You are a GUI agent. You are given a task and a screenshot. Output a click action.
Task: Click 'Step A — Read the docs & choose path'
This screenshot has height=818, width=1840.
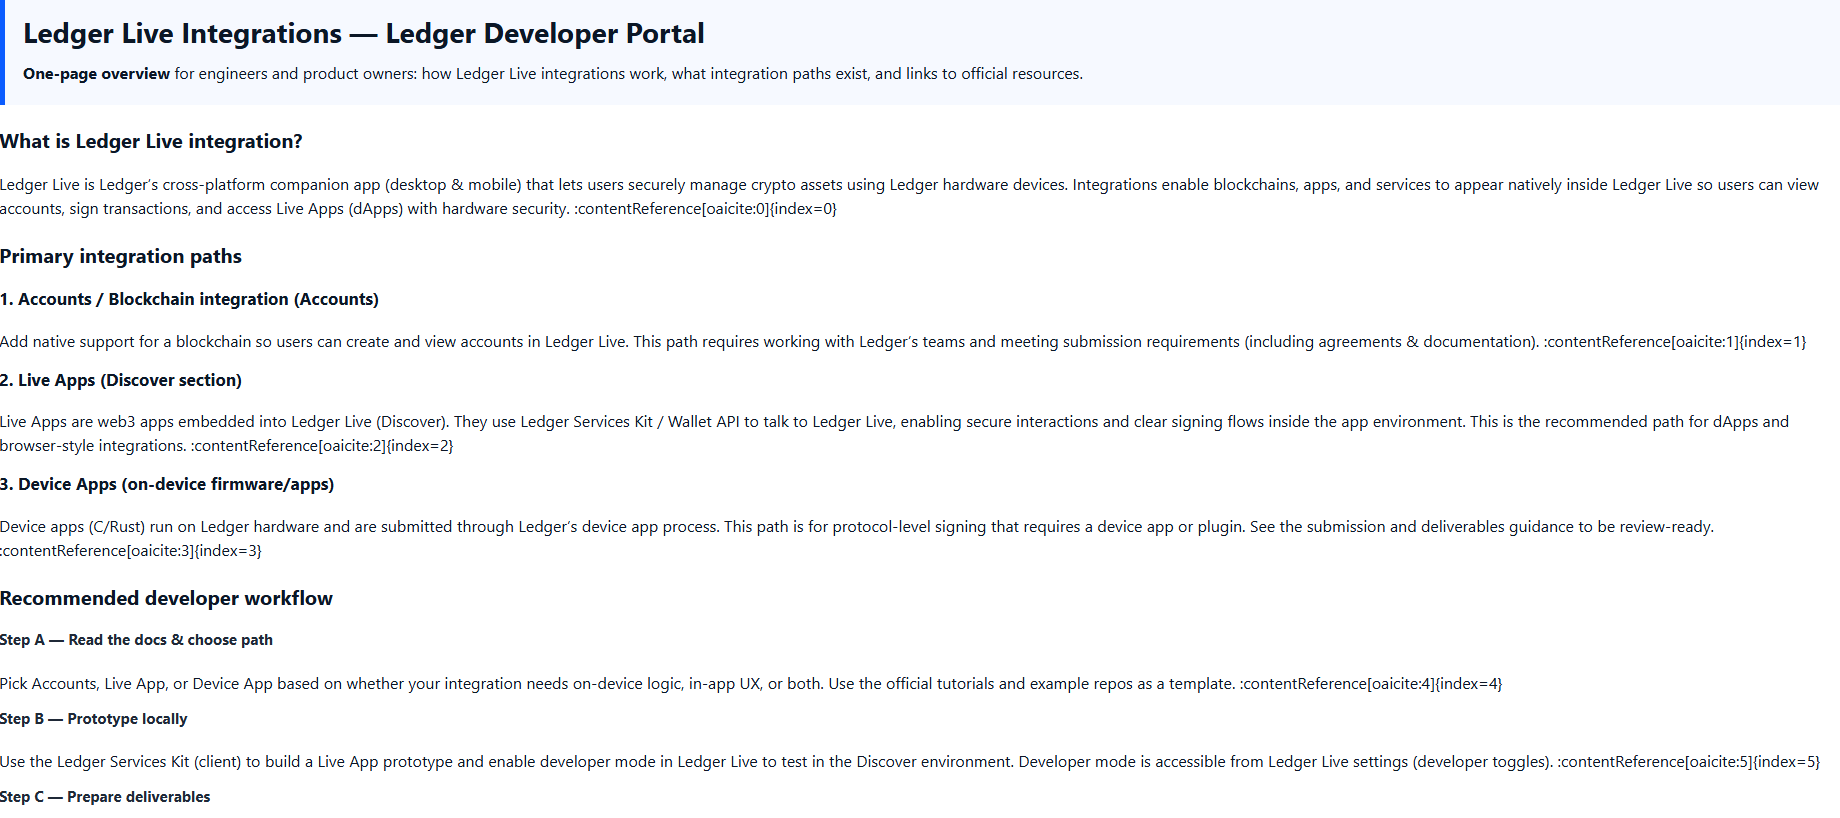tap(136, 640)
